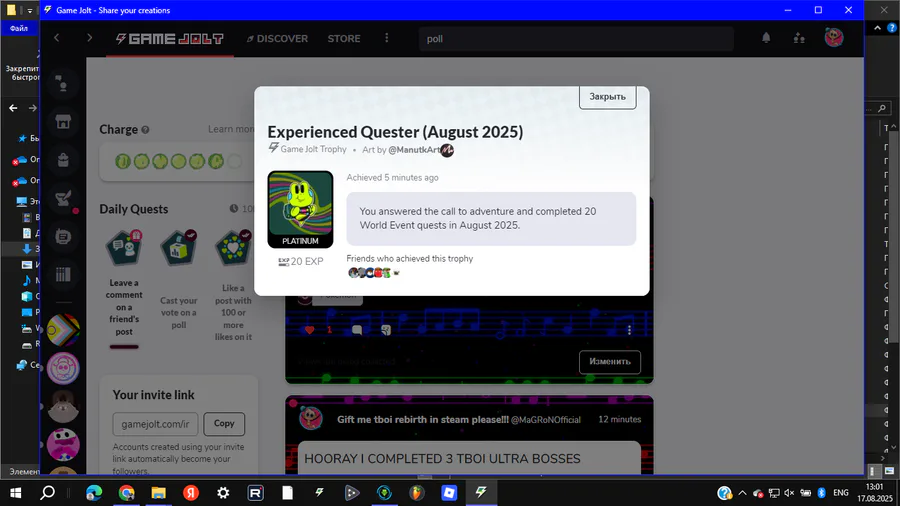Open the post's three-dot options menu

(629, 330)
